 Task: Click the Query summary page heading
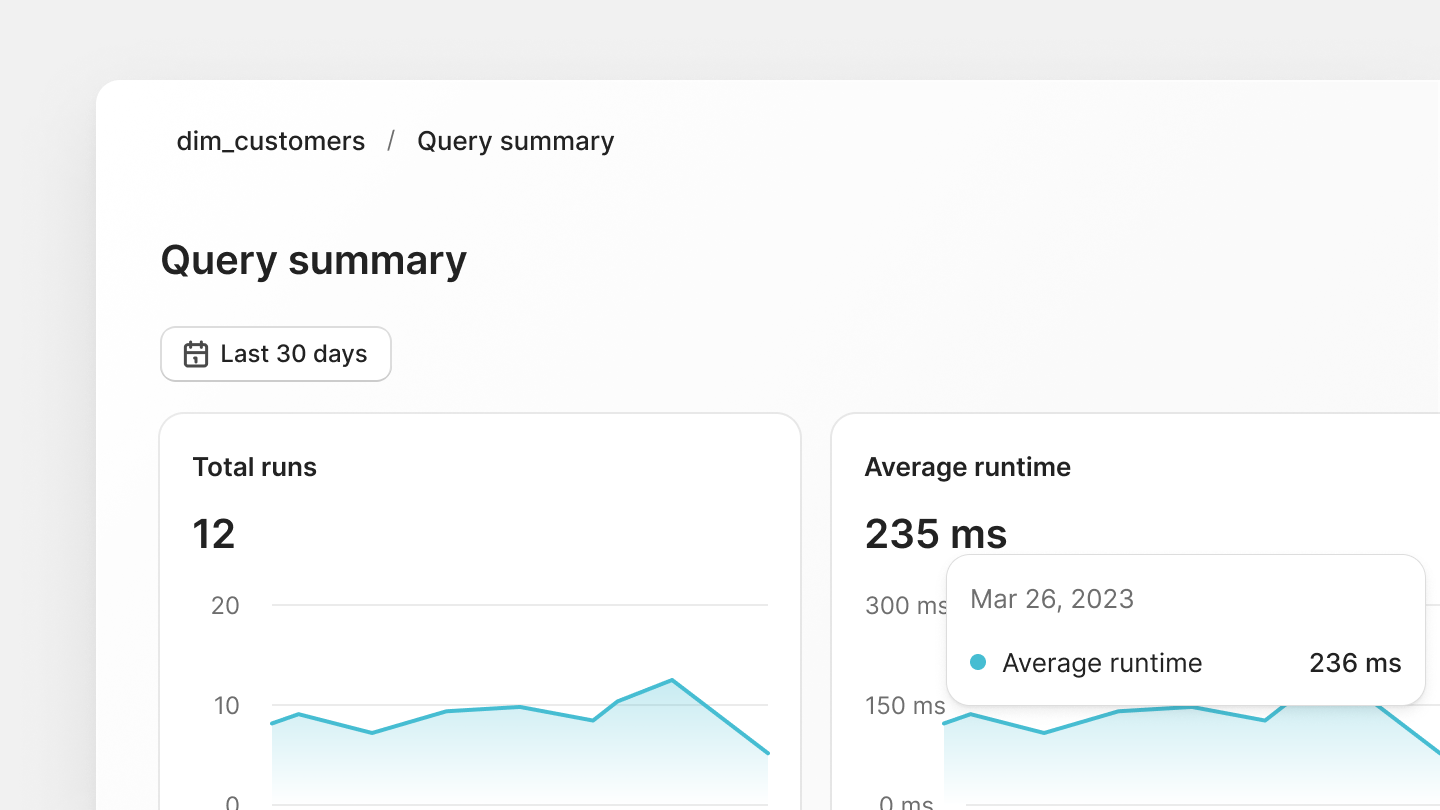(x=313, y=260)
